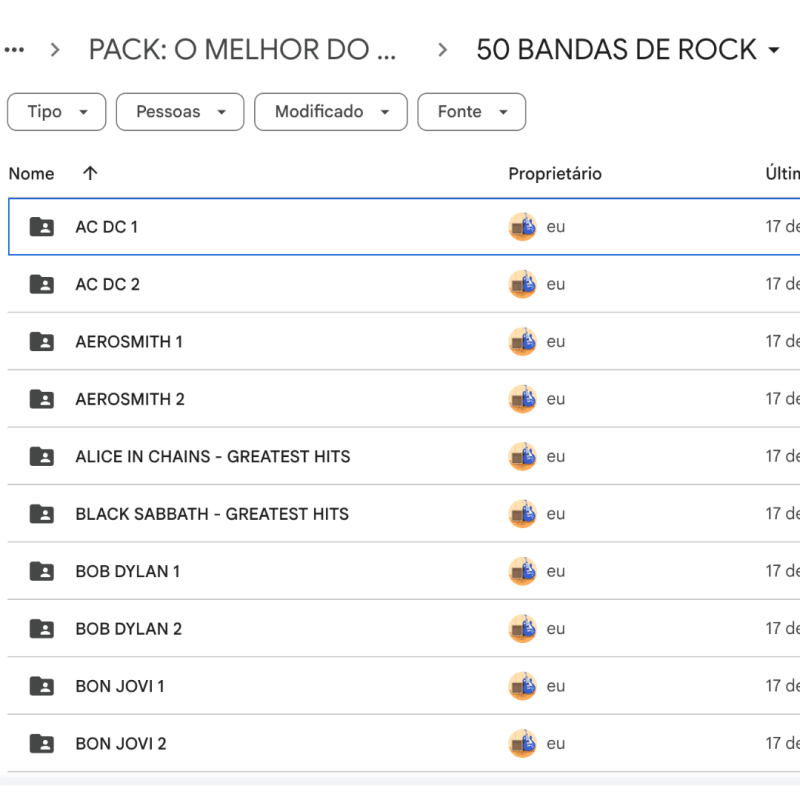Viewport: 800px width, 800px height.
Task: Select the BON JOVI 1 folder
Action: (120, 687)
